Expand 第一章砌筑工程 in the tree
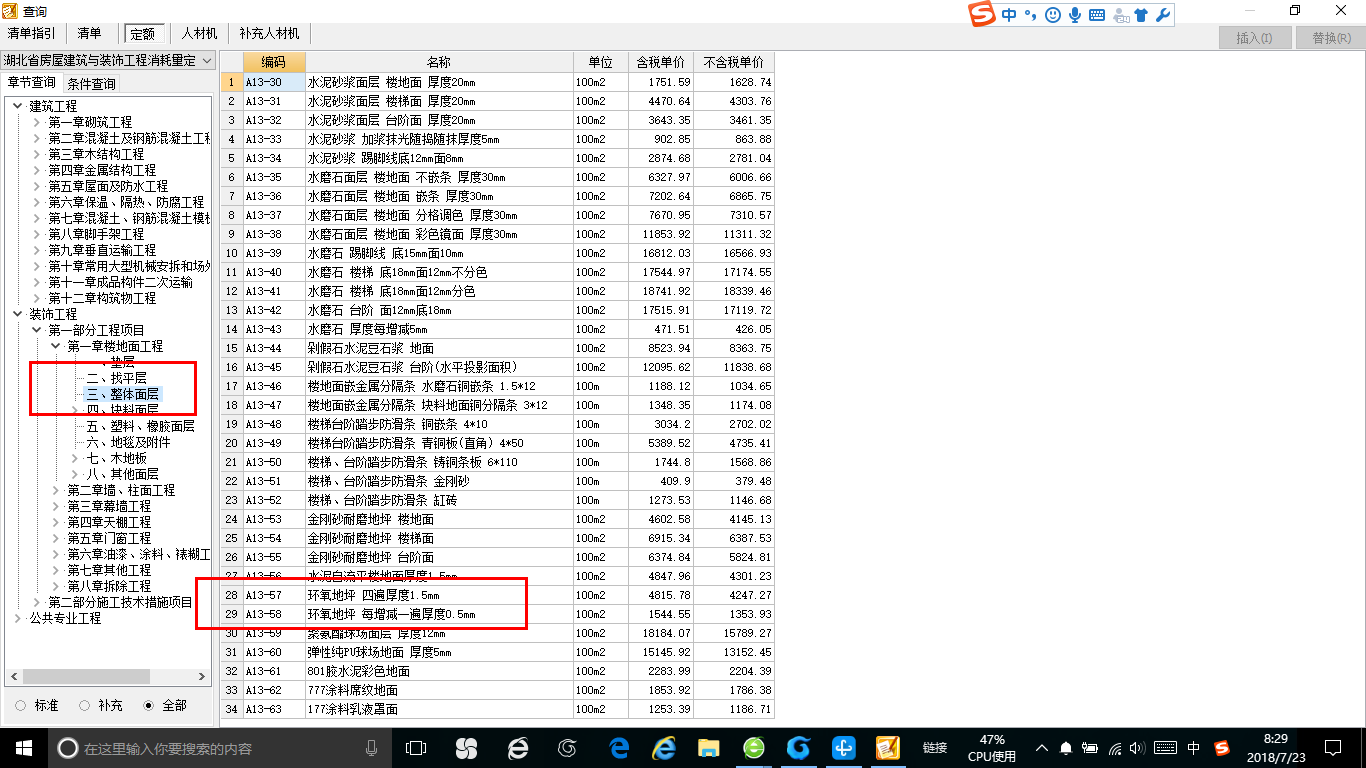This screenshot has width=1366, height=768. (x=38, y=122)
